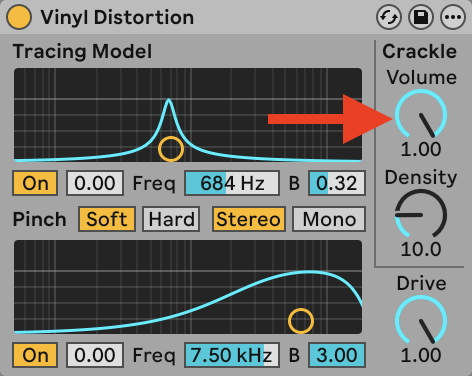Viewport: 472px width, 376px height.
Task: Click the Tracing Model section label
Action: click(x=82, y=52)
